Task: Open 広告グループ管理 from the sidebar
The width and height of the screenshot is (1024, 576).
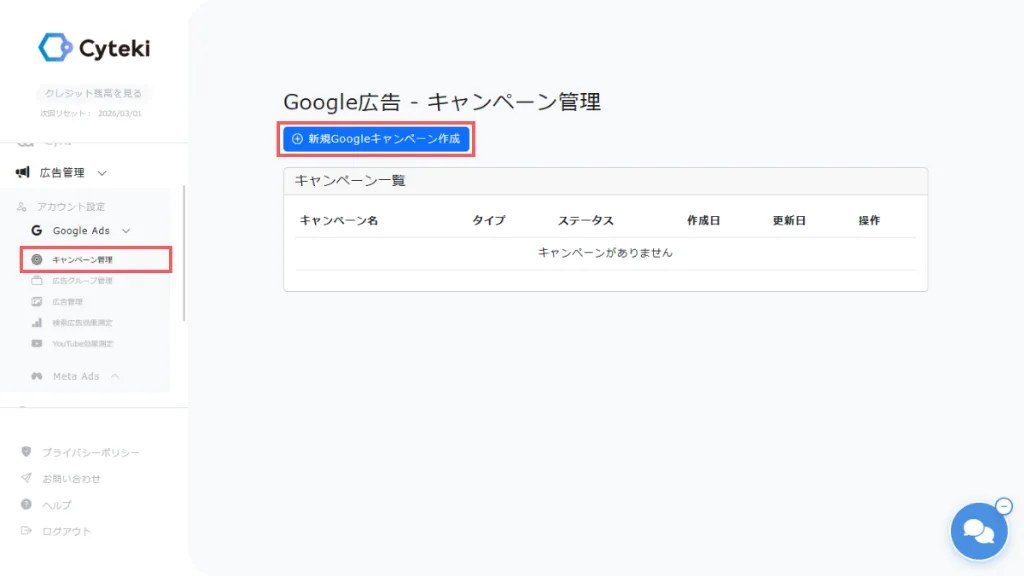Action: pos(82,281)
